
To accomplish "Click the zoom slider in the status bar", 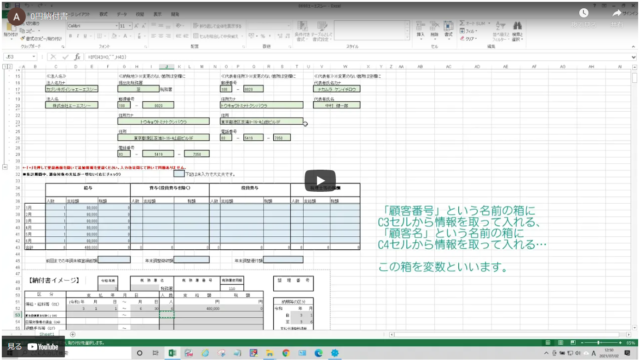I will [598, 343].
